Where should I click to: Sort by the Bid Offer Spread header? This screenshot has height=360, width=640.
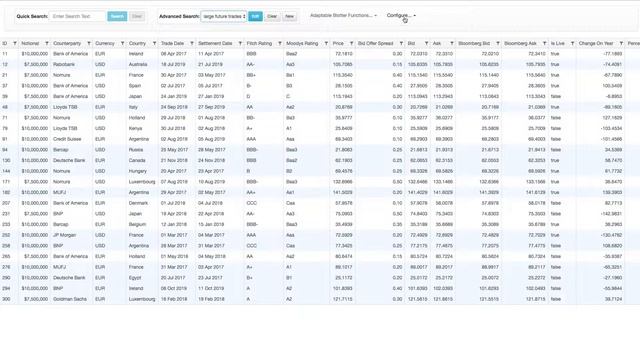pyautogui.click(x=376, y=43)
